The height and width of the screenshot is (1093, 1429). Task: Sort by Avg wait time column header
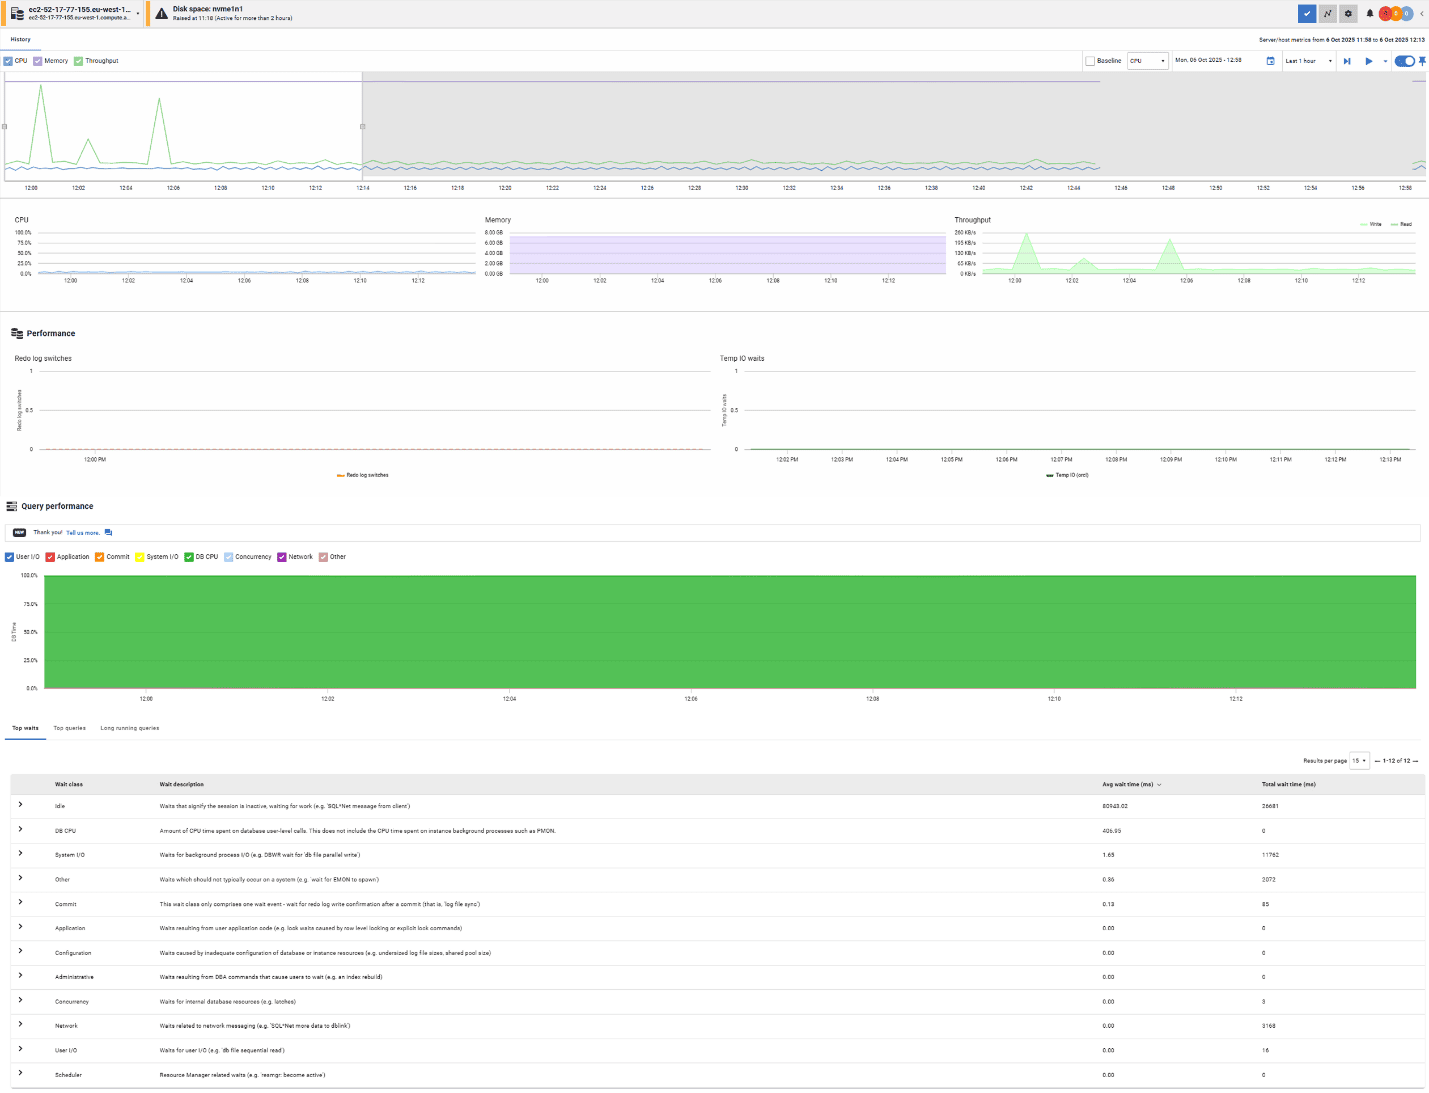(x=1128, y=784)
